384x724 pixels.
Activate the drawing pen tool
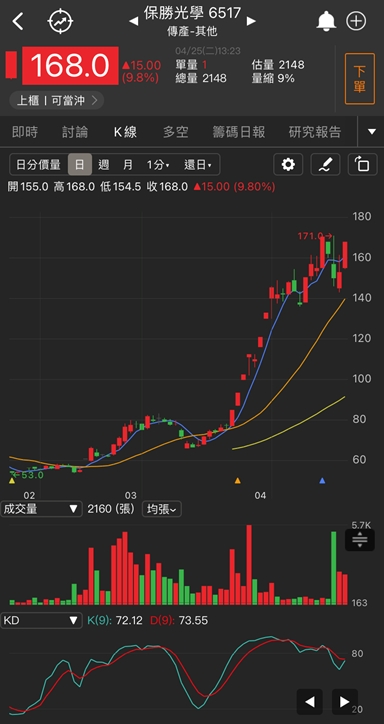(x=325, y=164)
